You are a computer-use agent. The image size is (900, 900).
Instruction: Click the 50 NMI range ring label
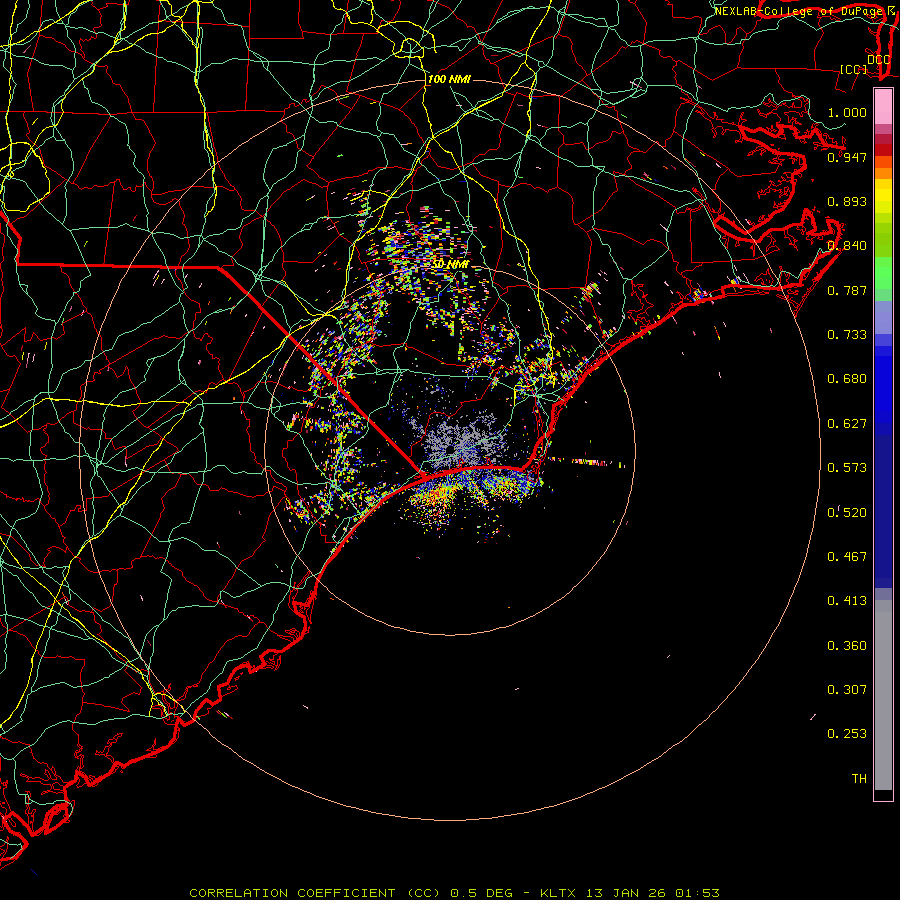451,265
